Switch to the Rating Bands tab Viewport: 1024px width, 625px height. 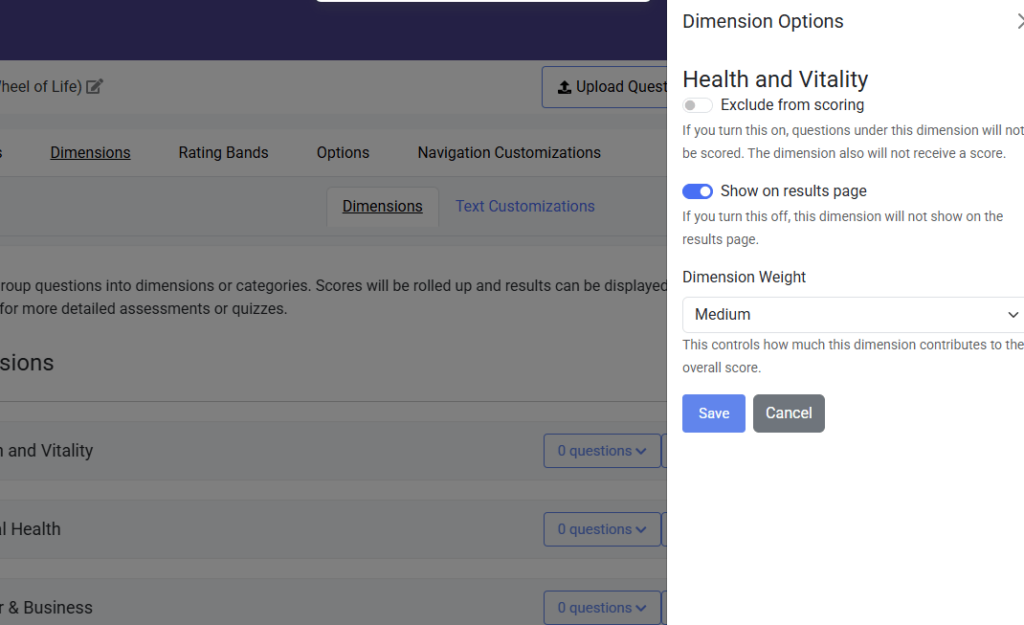coord(223,153)
